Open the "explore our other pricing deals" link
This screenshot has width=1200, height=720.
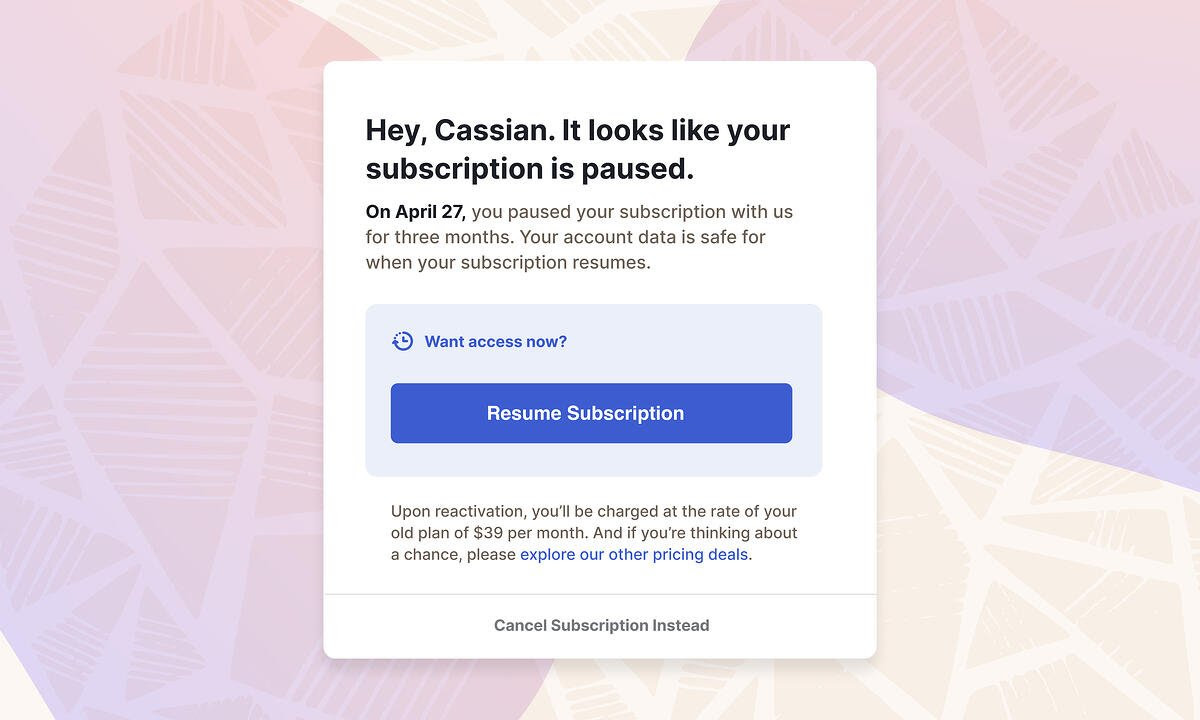(634, 554)
